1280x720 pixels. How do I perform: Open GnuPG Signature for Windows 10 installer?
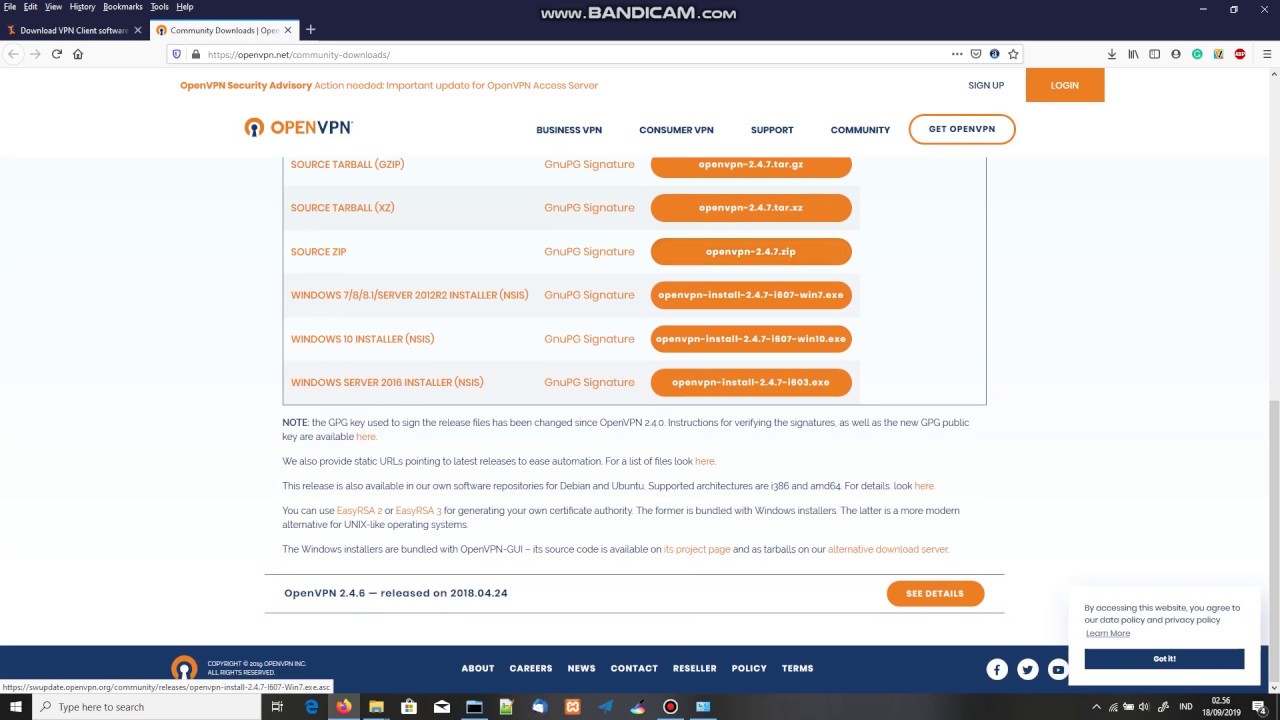click(x=589, y=339)
